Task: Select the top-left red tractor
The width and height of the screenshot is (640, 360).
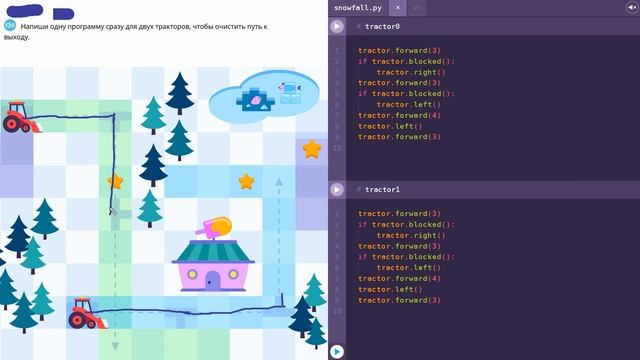Action: click(21, 118)
